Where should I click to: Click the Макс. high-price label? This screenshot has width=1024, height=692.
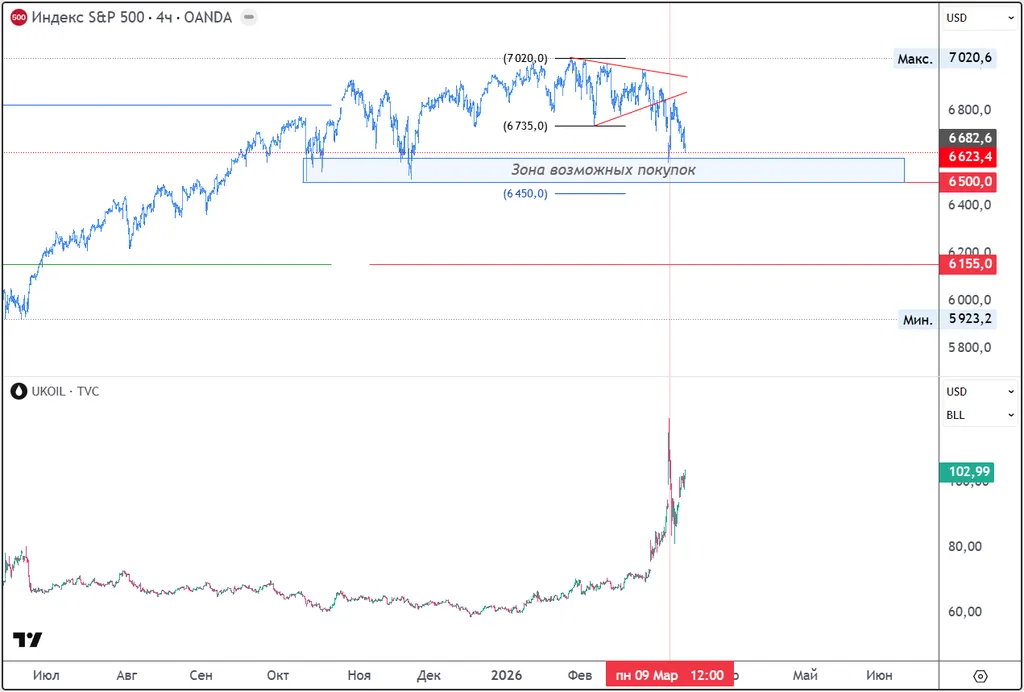point(915,59)
